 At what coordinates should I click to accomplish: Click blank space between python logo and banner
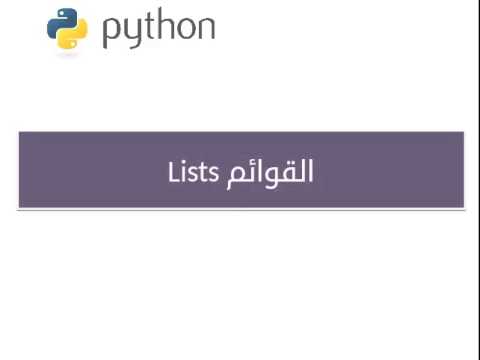click(x=240, y=95)
